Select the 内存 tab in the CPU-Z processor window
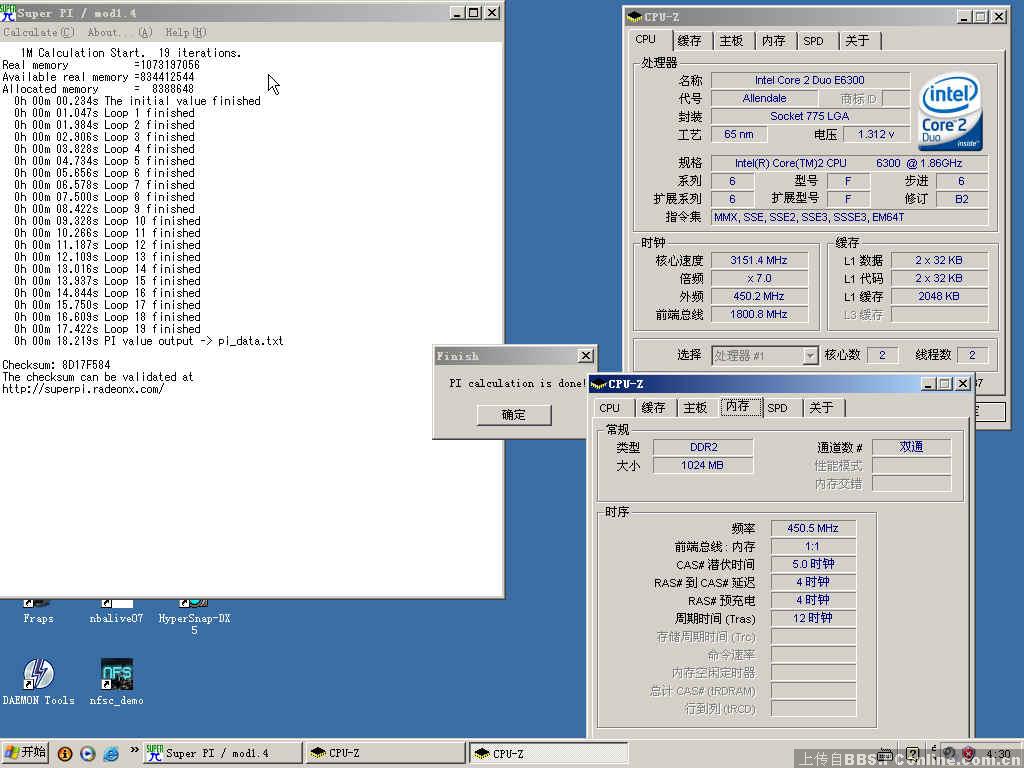Screen dimensions: 1024x768 point(774,40)
